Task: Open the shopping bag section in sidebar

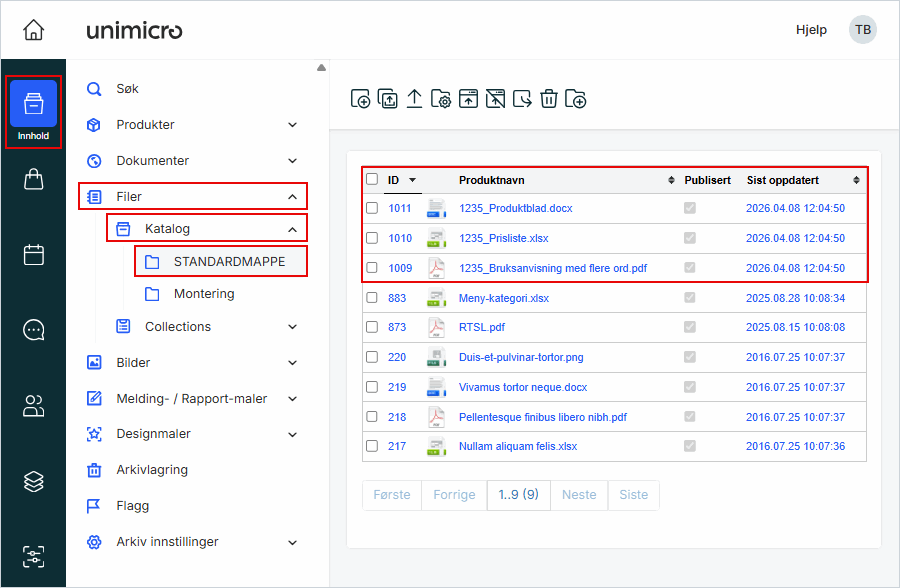Action: pyautogui.click(x=33, y=180)
